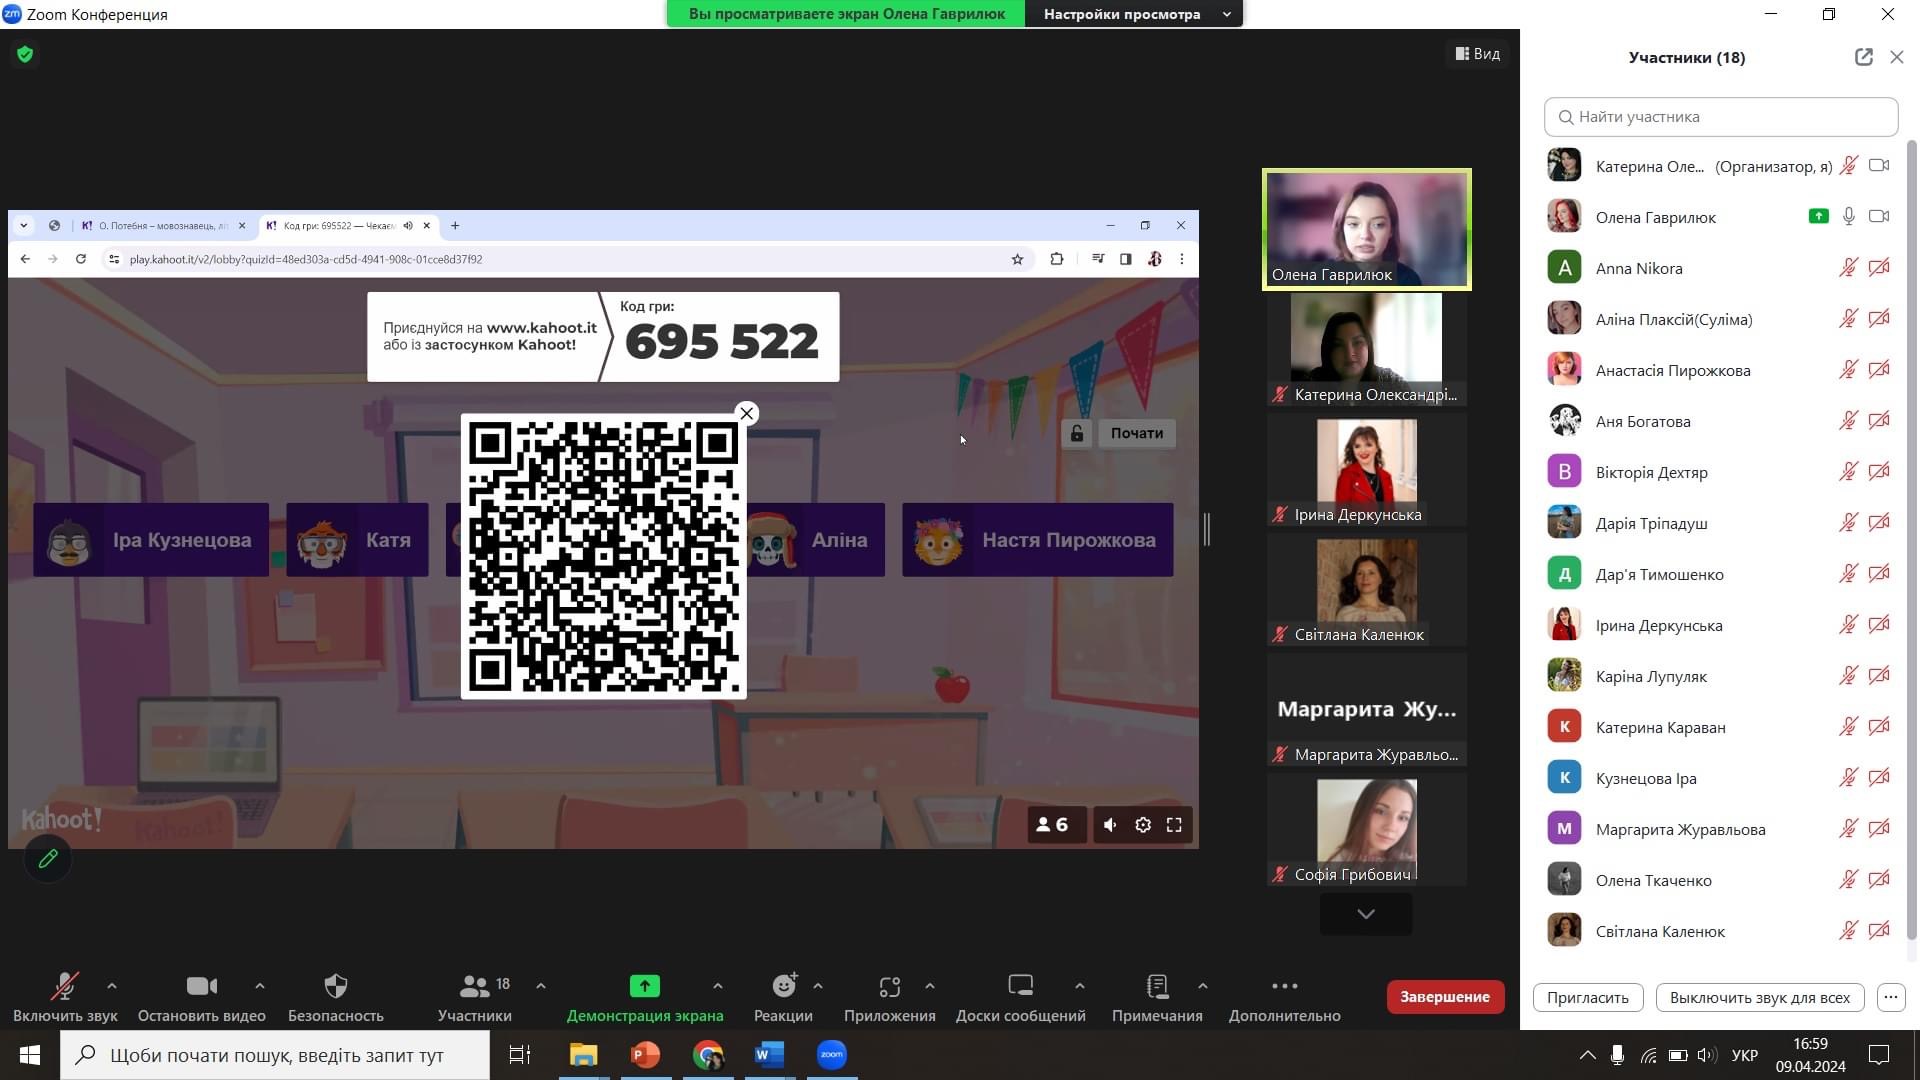
Task: Open annotation pencil tool
Action: (48, 859)
